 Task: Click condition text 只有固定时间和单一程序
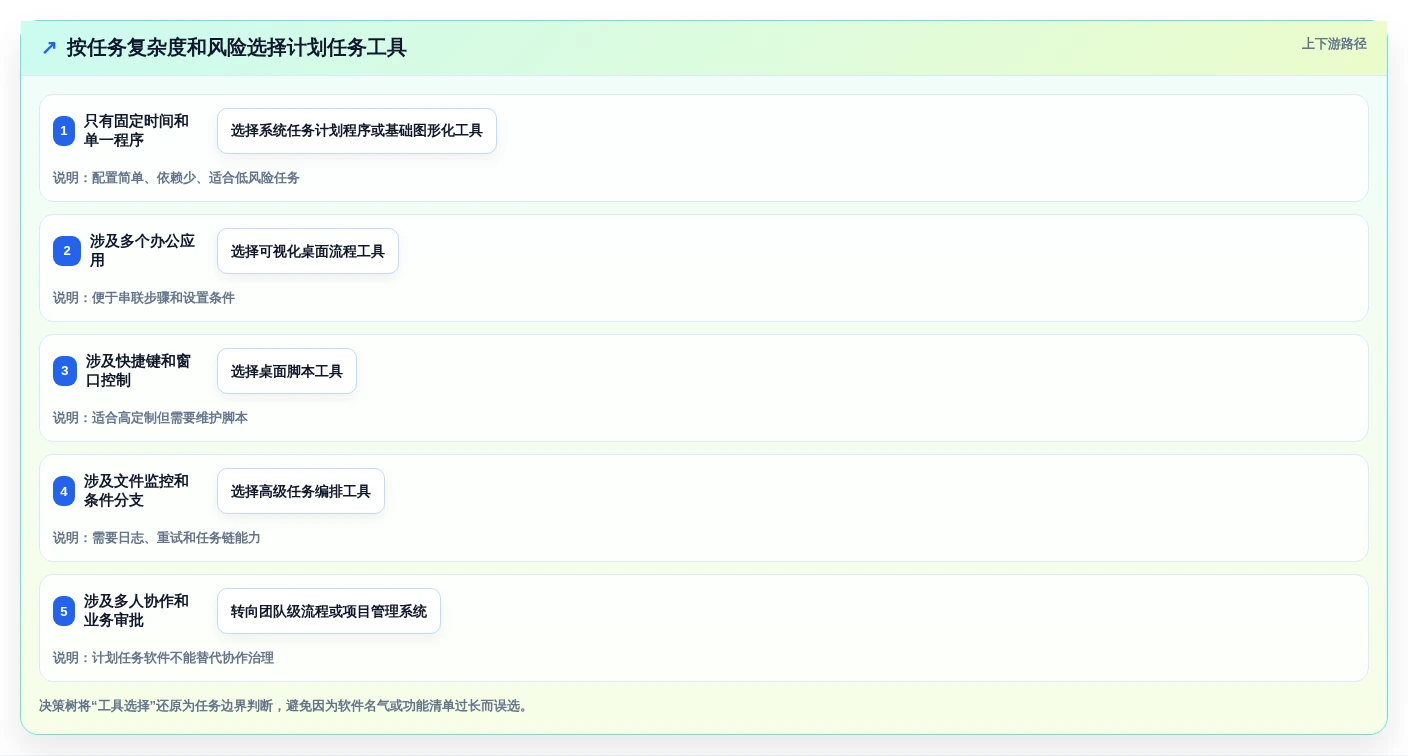136,131
